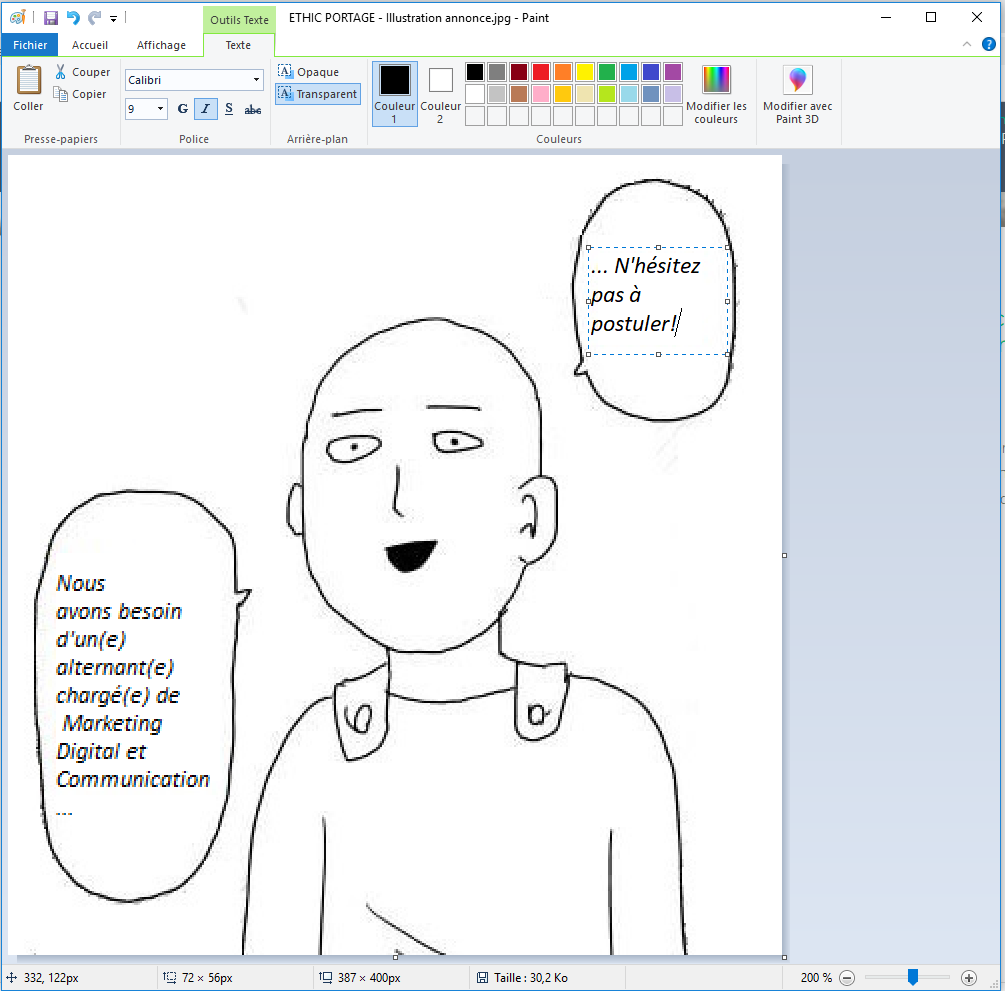
Task: Click the Save icon in quick access toolbar
Action: click(x=51, y=18)
